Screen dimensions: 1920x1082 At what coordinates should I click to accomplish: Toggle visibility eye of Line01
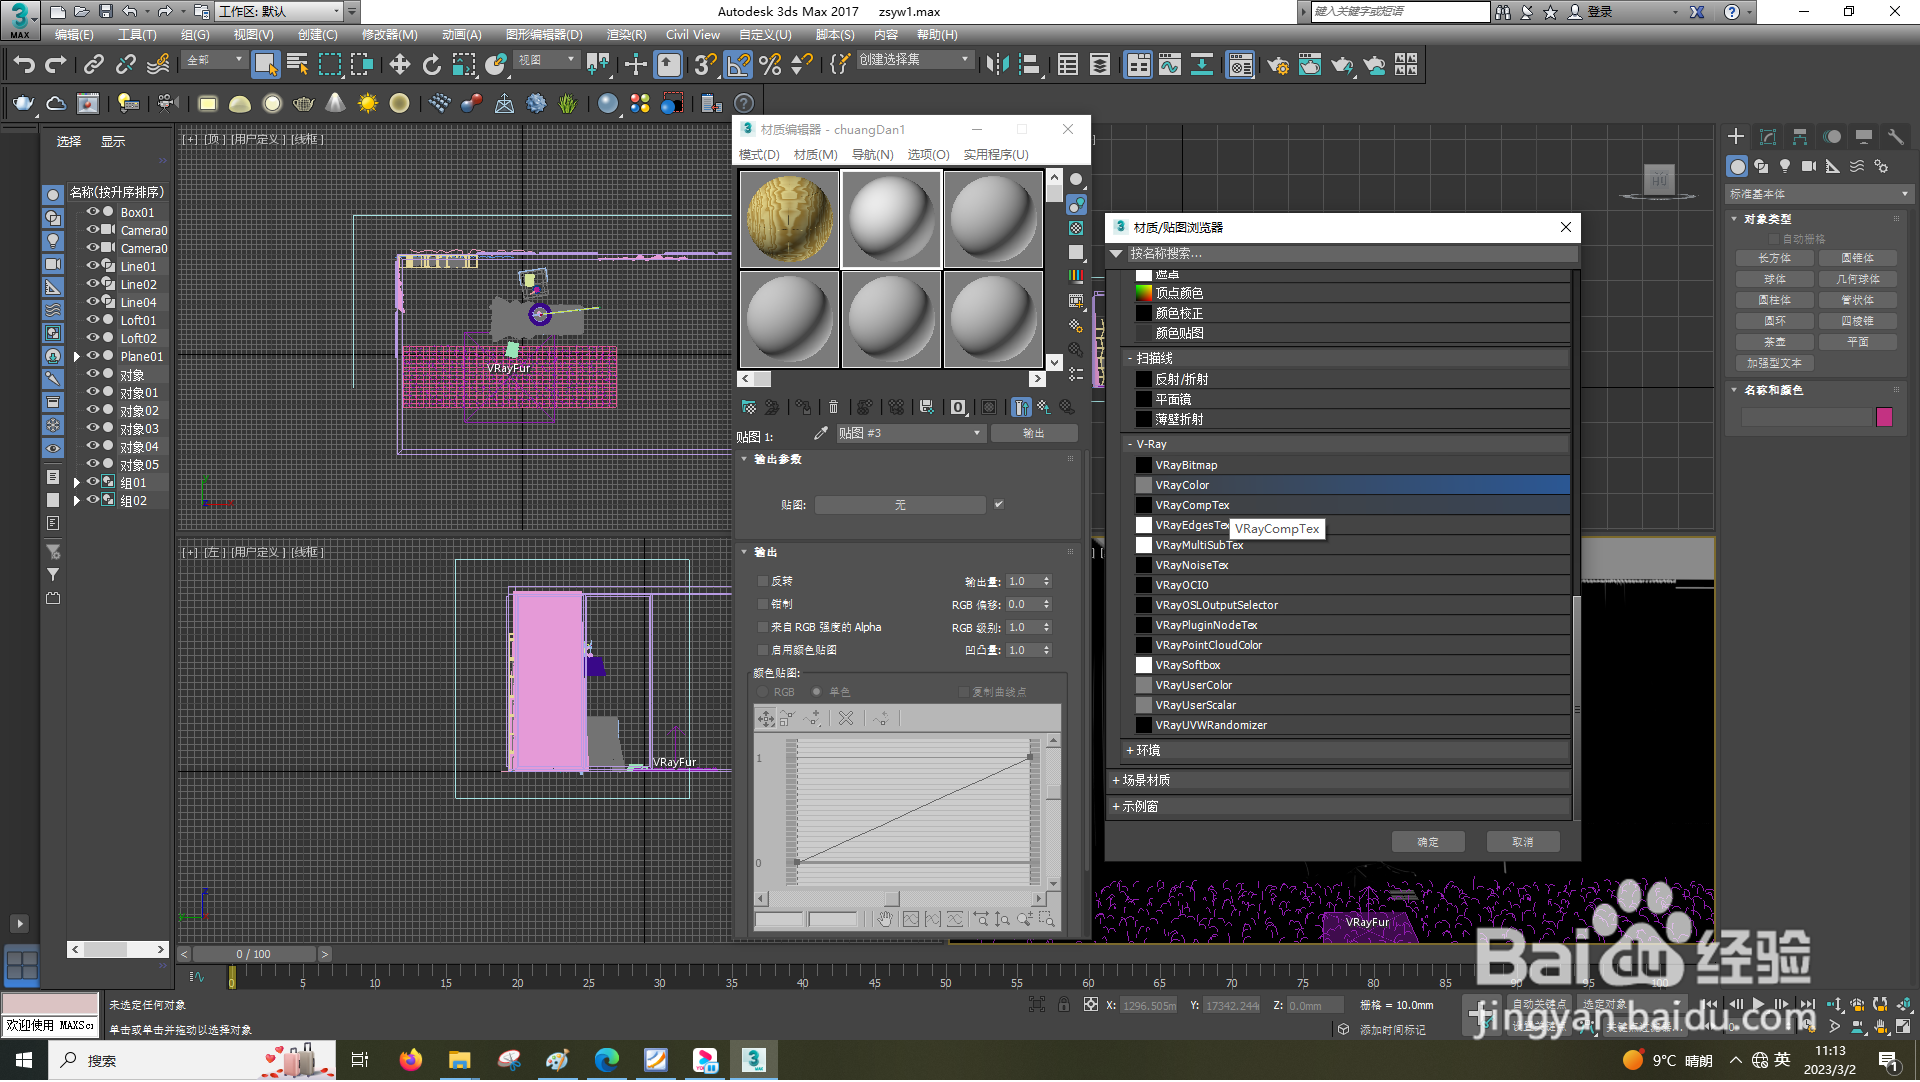tap(93, 266)
